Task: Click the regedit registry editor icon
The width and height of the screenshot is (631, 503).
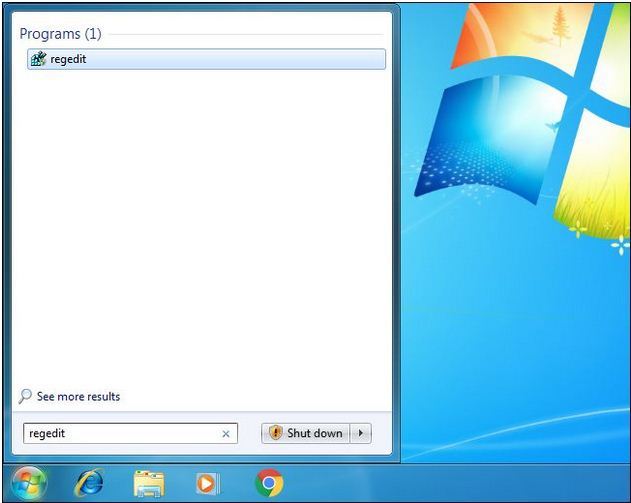Action: point(39,59)
